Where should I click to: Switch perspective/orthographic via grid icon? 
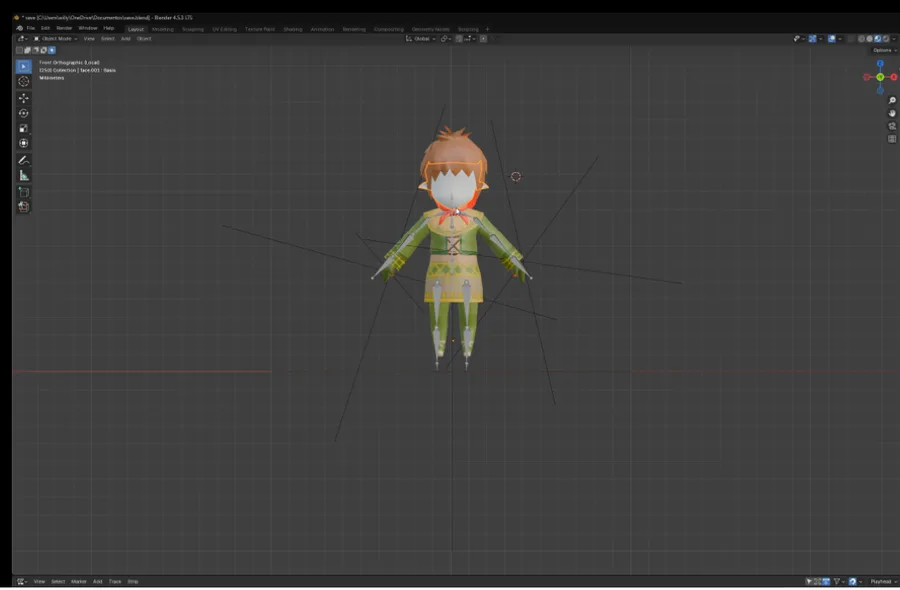coord(892,138)
